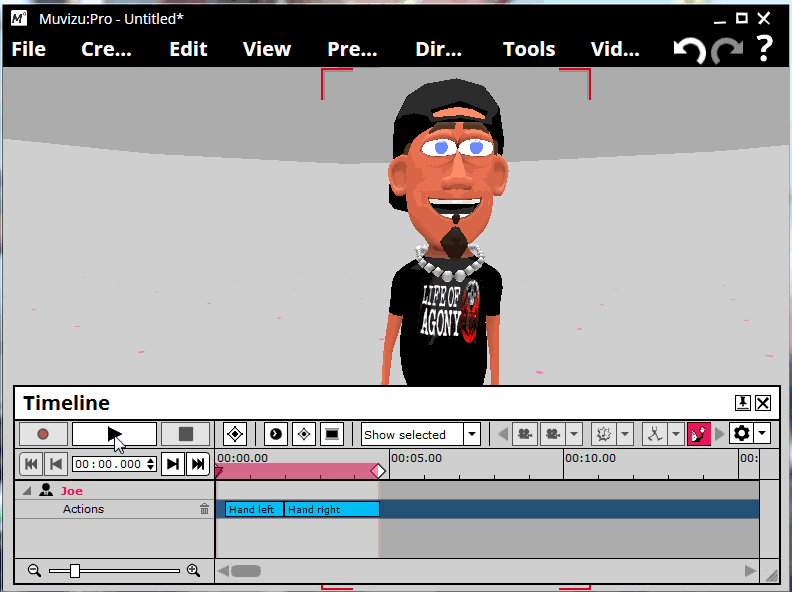Open the Show selected dropdown
The height and width of the screenshot is (592, 792).
pos(472,434)
